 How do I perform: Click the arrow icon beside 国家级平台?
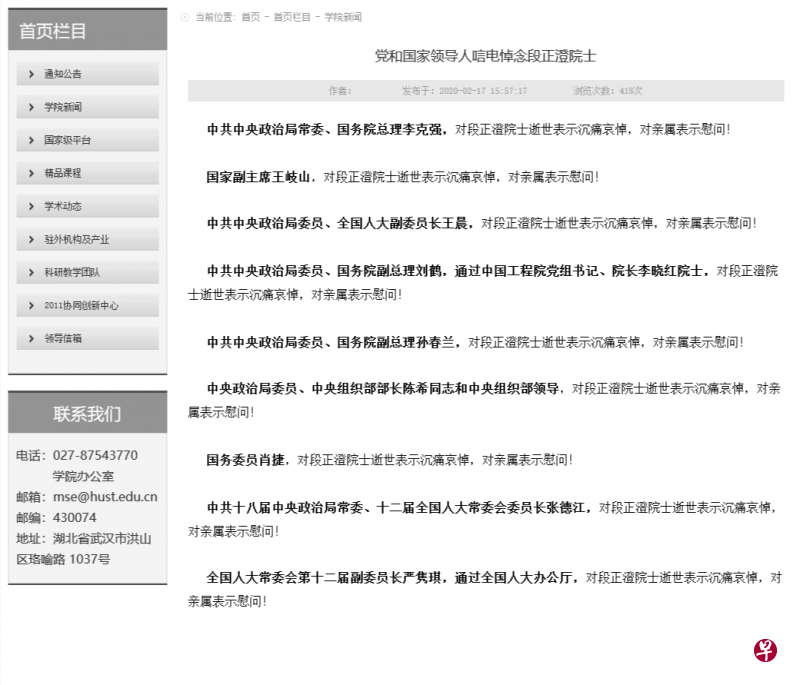pos(32,139)
